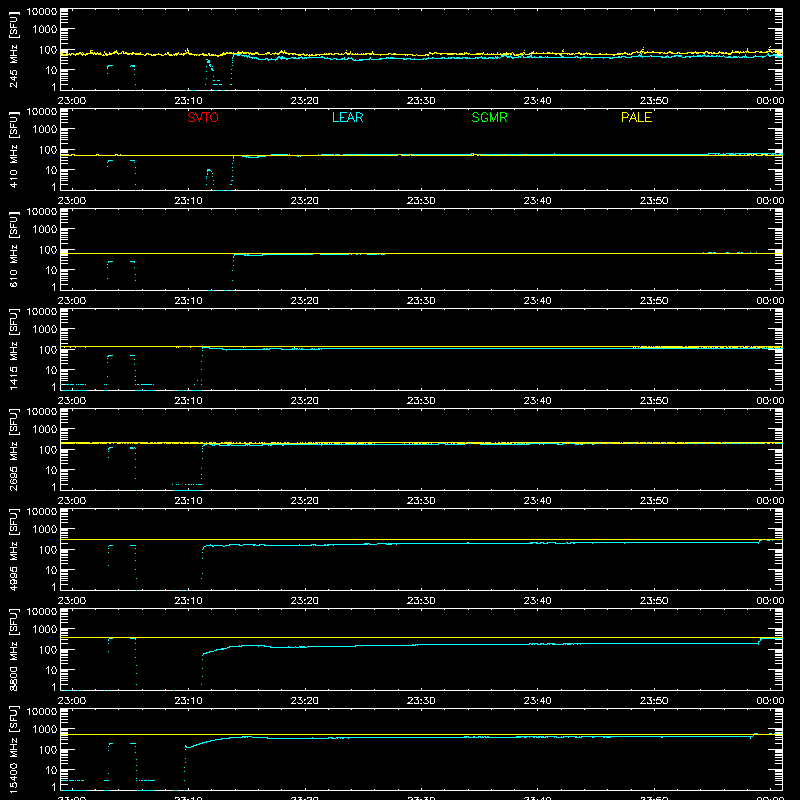800x800 pixels.
Task: Click the 23:30 time label under 1415 MHz plot
Action: tap(421, 401)
